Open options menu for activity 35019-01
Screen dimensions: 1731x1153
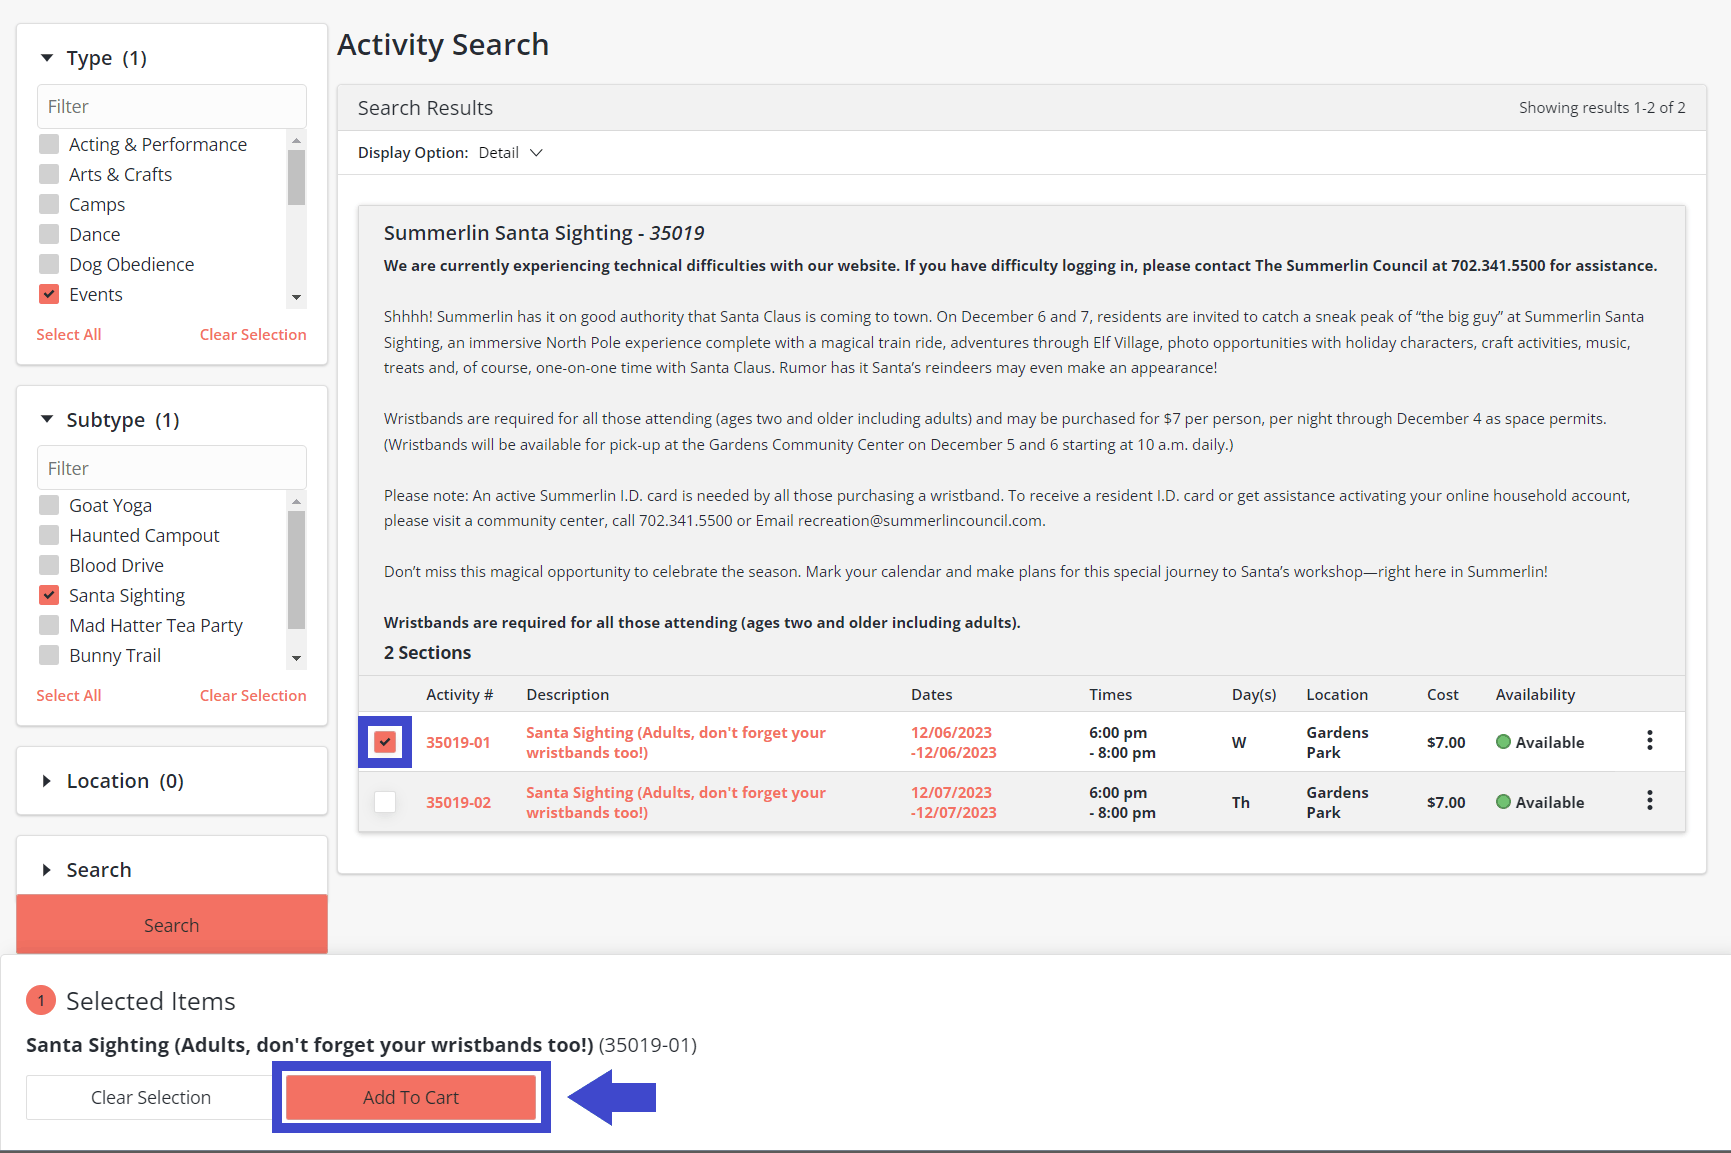point(1649,741)
